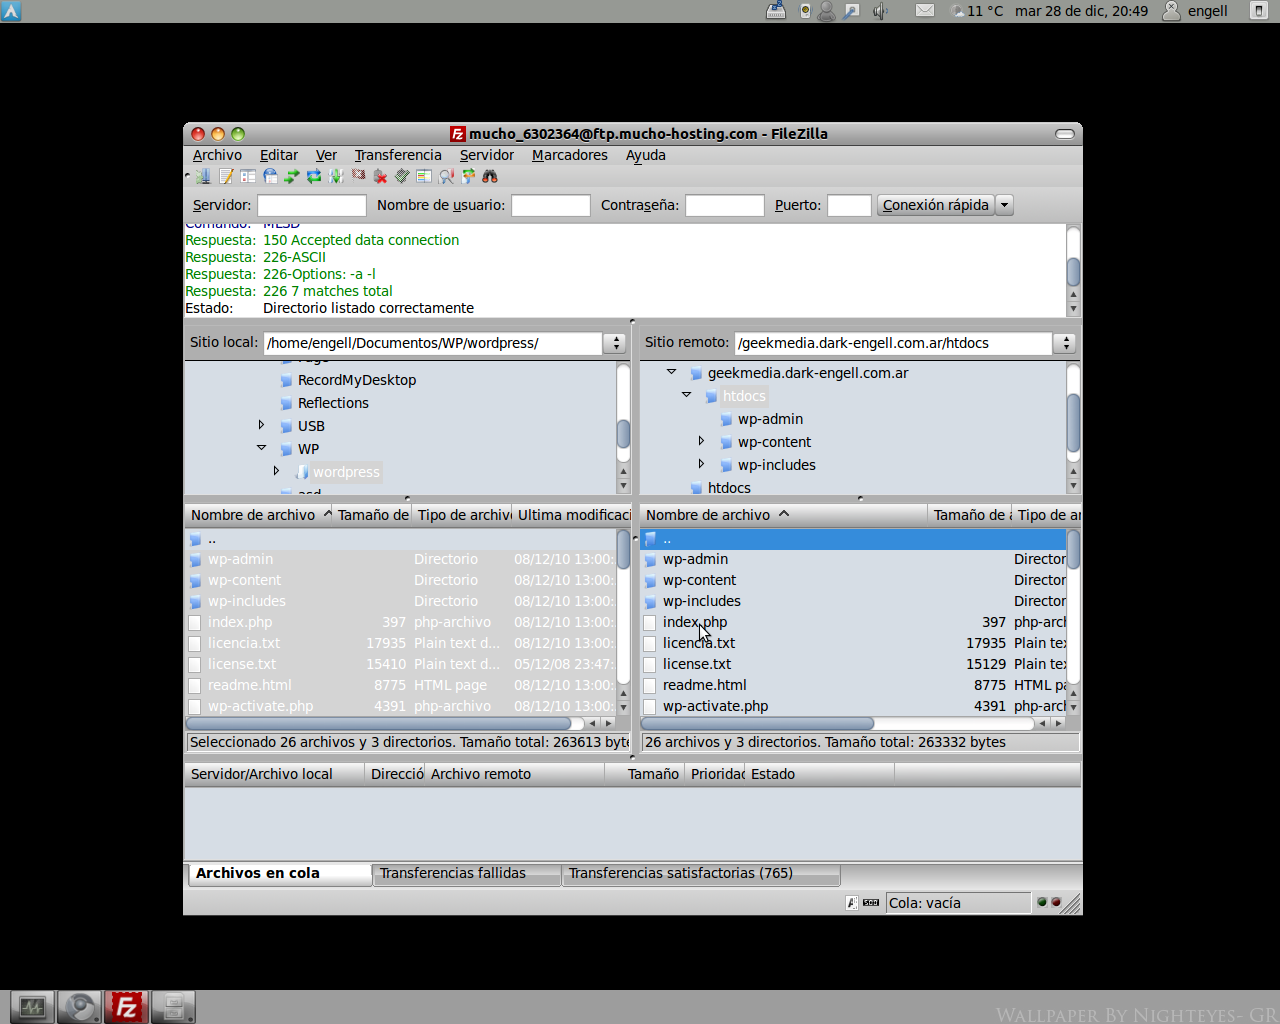The width and height of the screenshot is (1280, 1024).
Task: Expand the USB folder in local tree
Action: (x=261, y=425)
